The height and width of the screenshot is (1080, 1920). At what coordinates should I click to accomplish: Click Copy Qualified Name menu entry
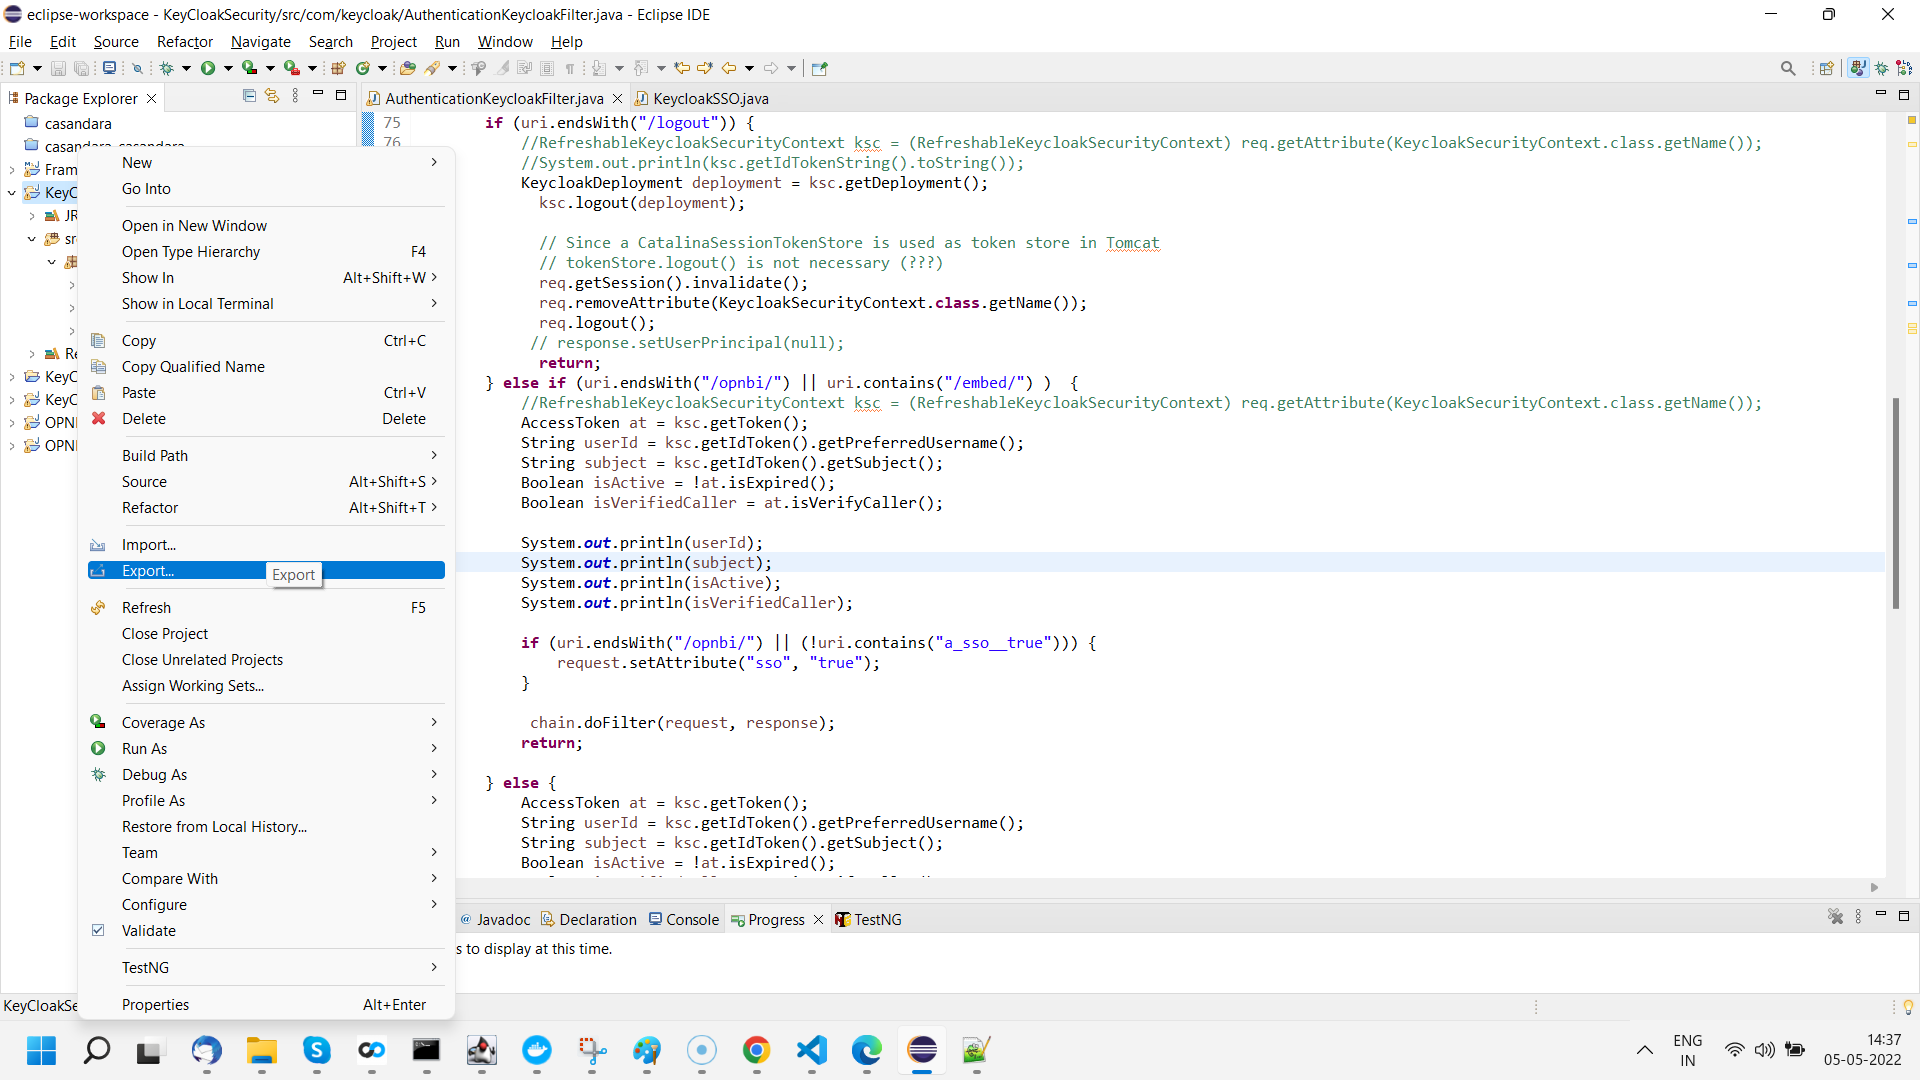266,366
